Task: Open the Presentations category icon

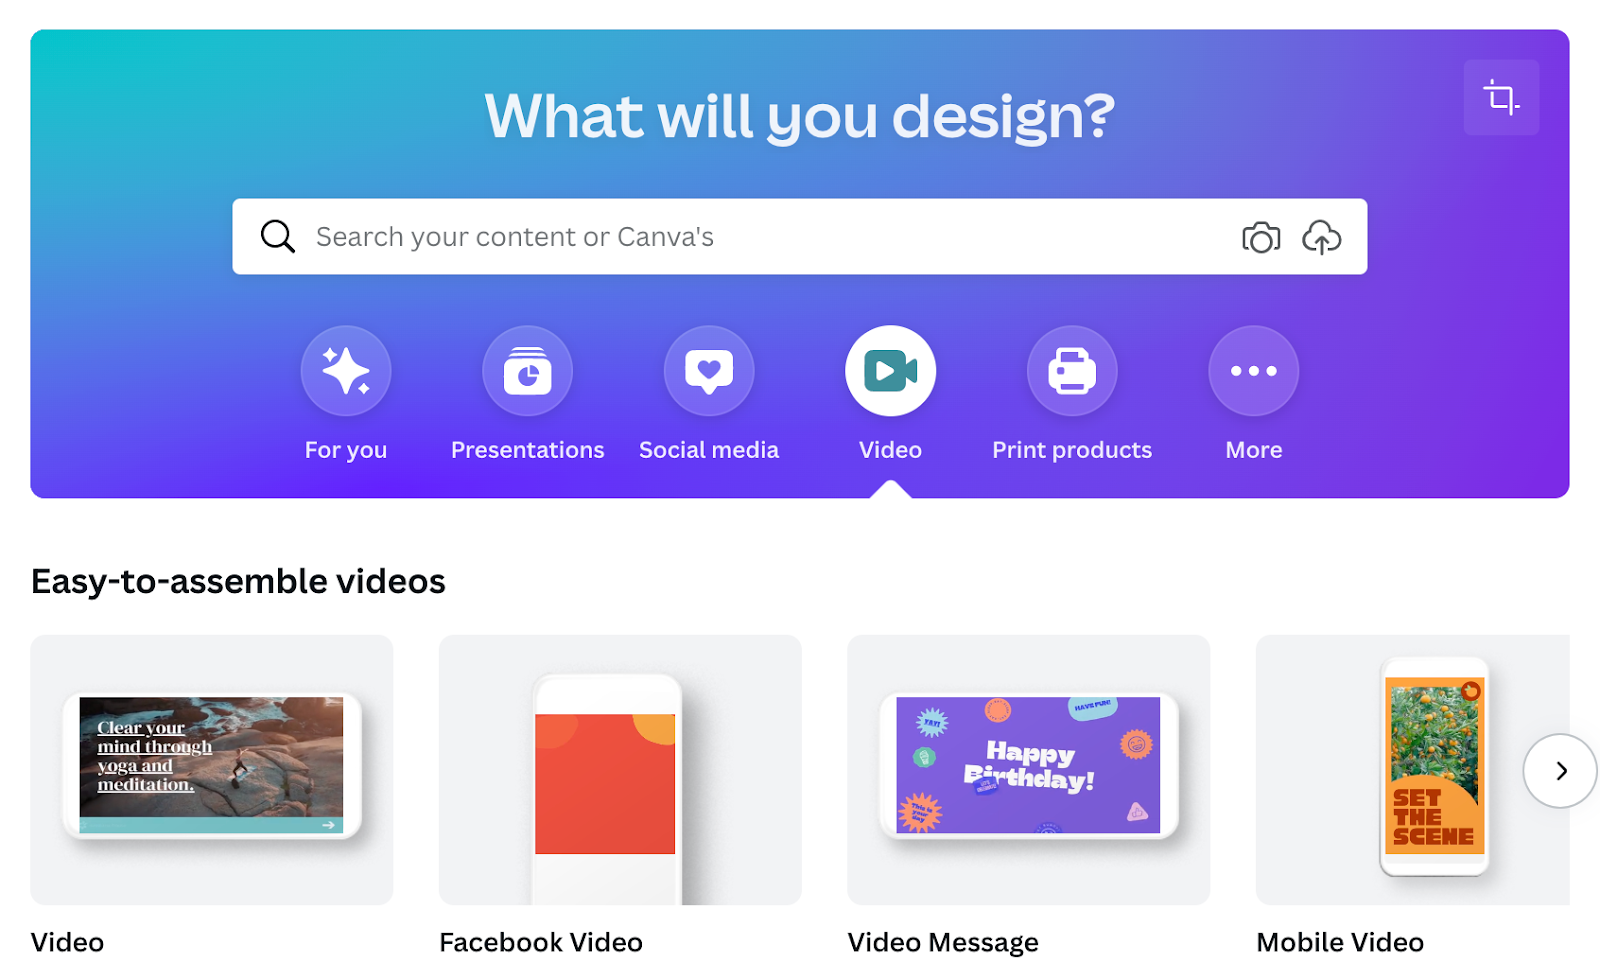Action: click(x=527, y=371)
